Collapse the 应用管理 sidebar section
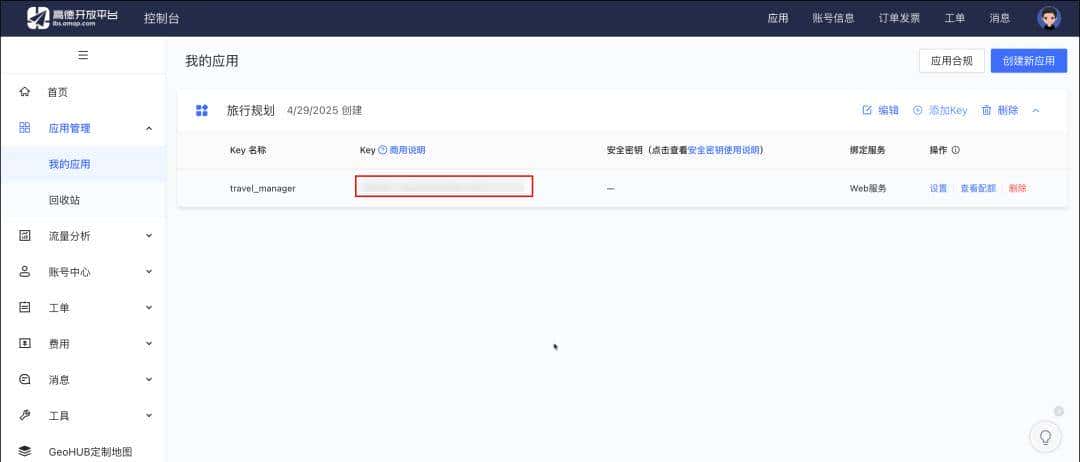Image resolution: width=1080 pixels, height=462 pixels. pyautogui.click(x=149, y=128)
